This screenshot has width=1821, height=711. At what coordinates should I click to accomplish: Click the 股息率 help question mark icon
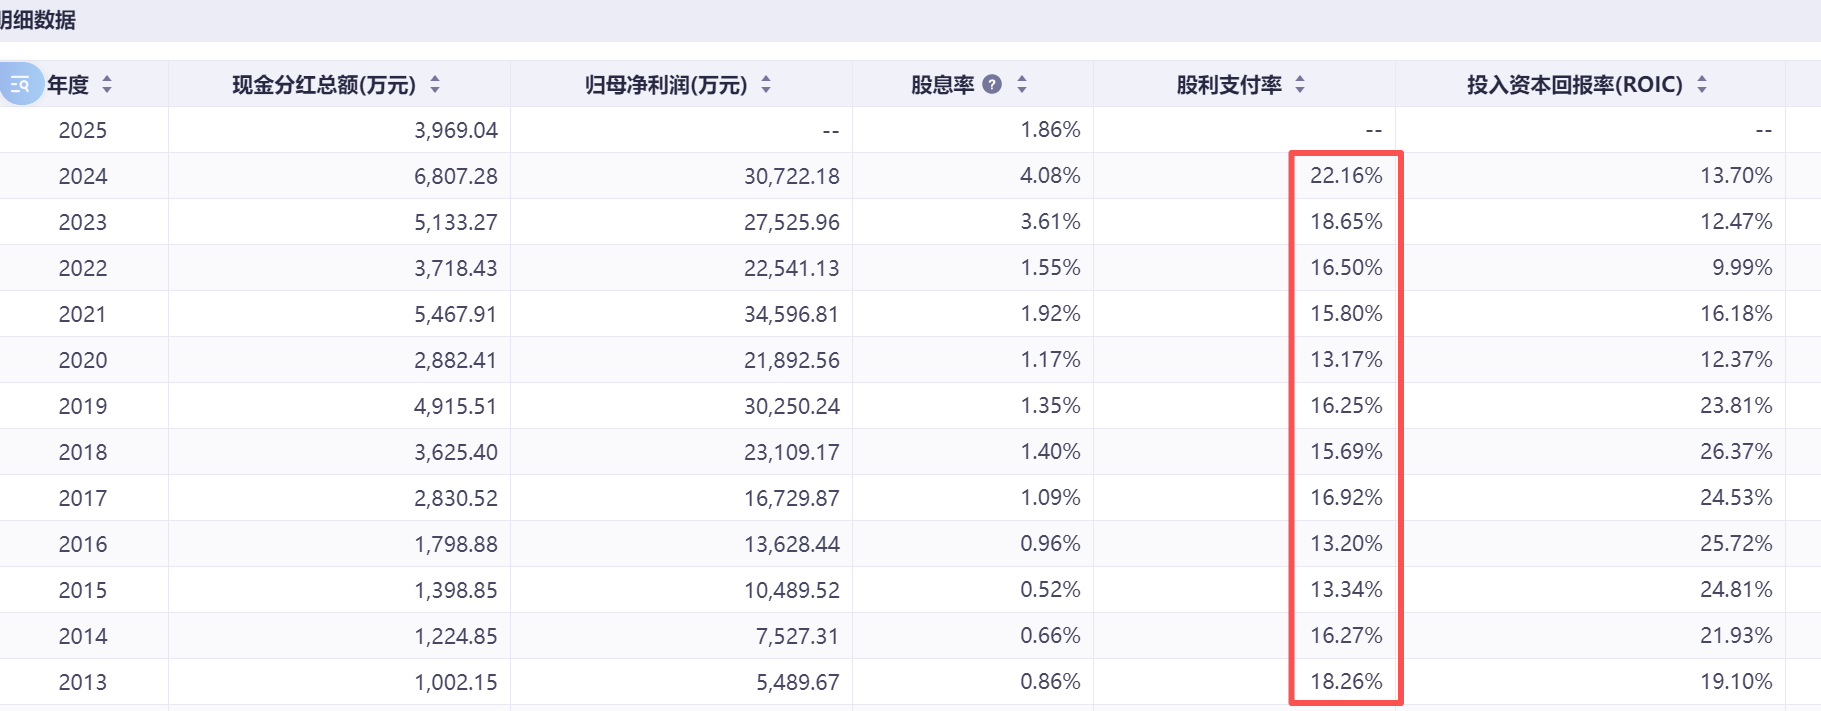tap(992, 85)
